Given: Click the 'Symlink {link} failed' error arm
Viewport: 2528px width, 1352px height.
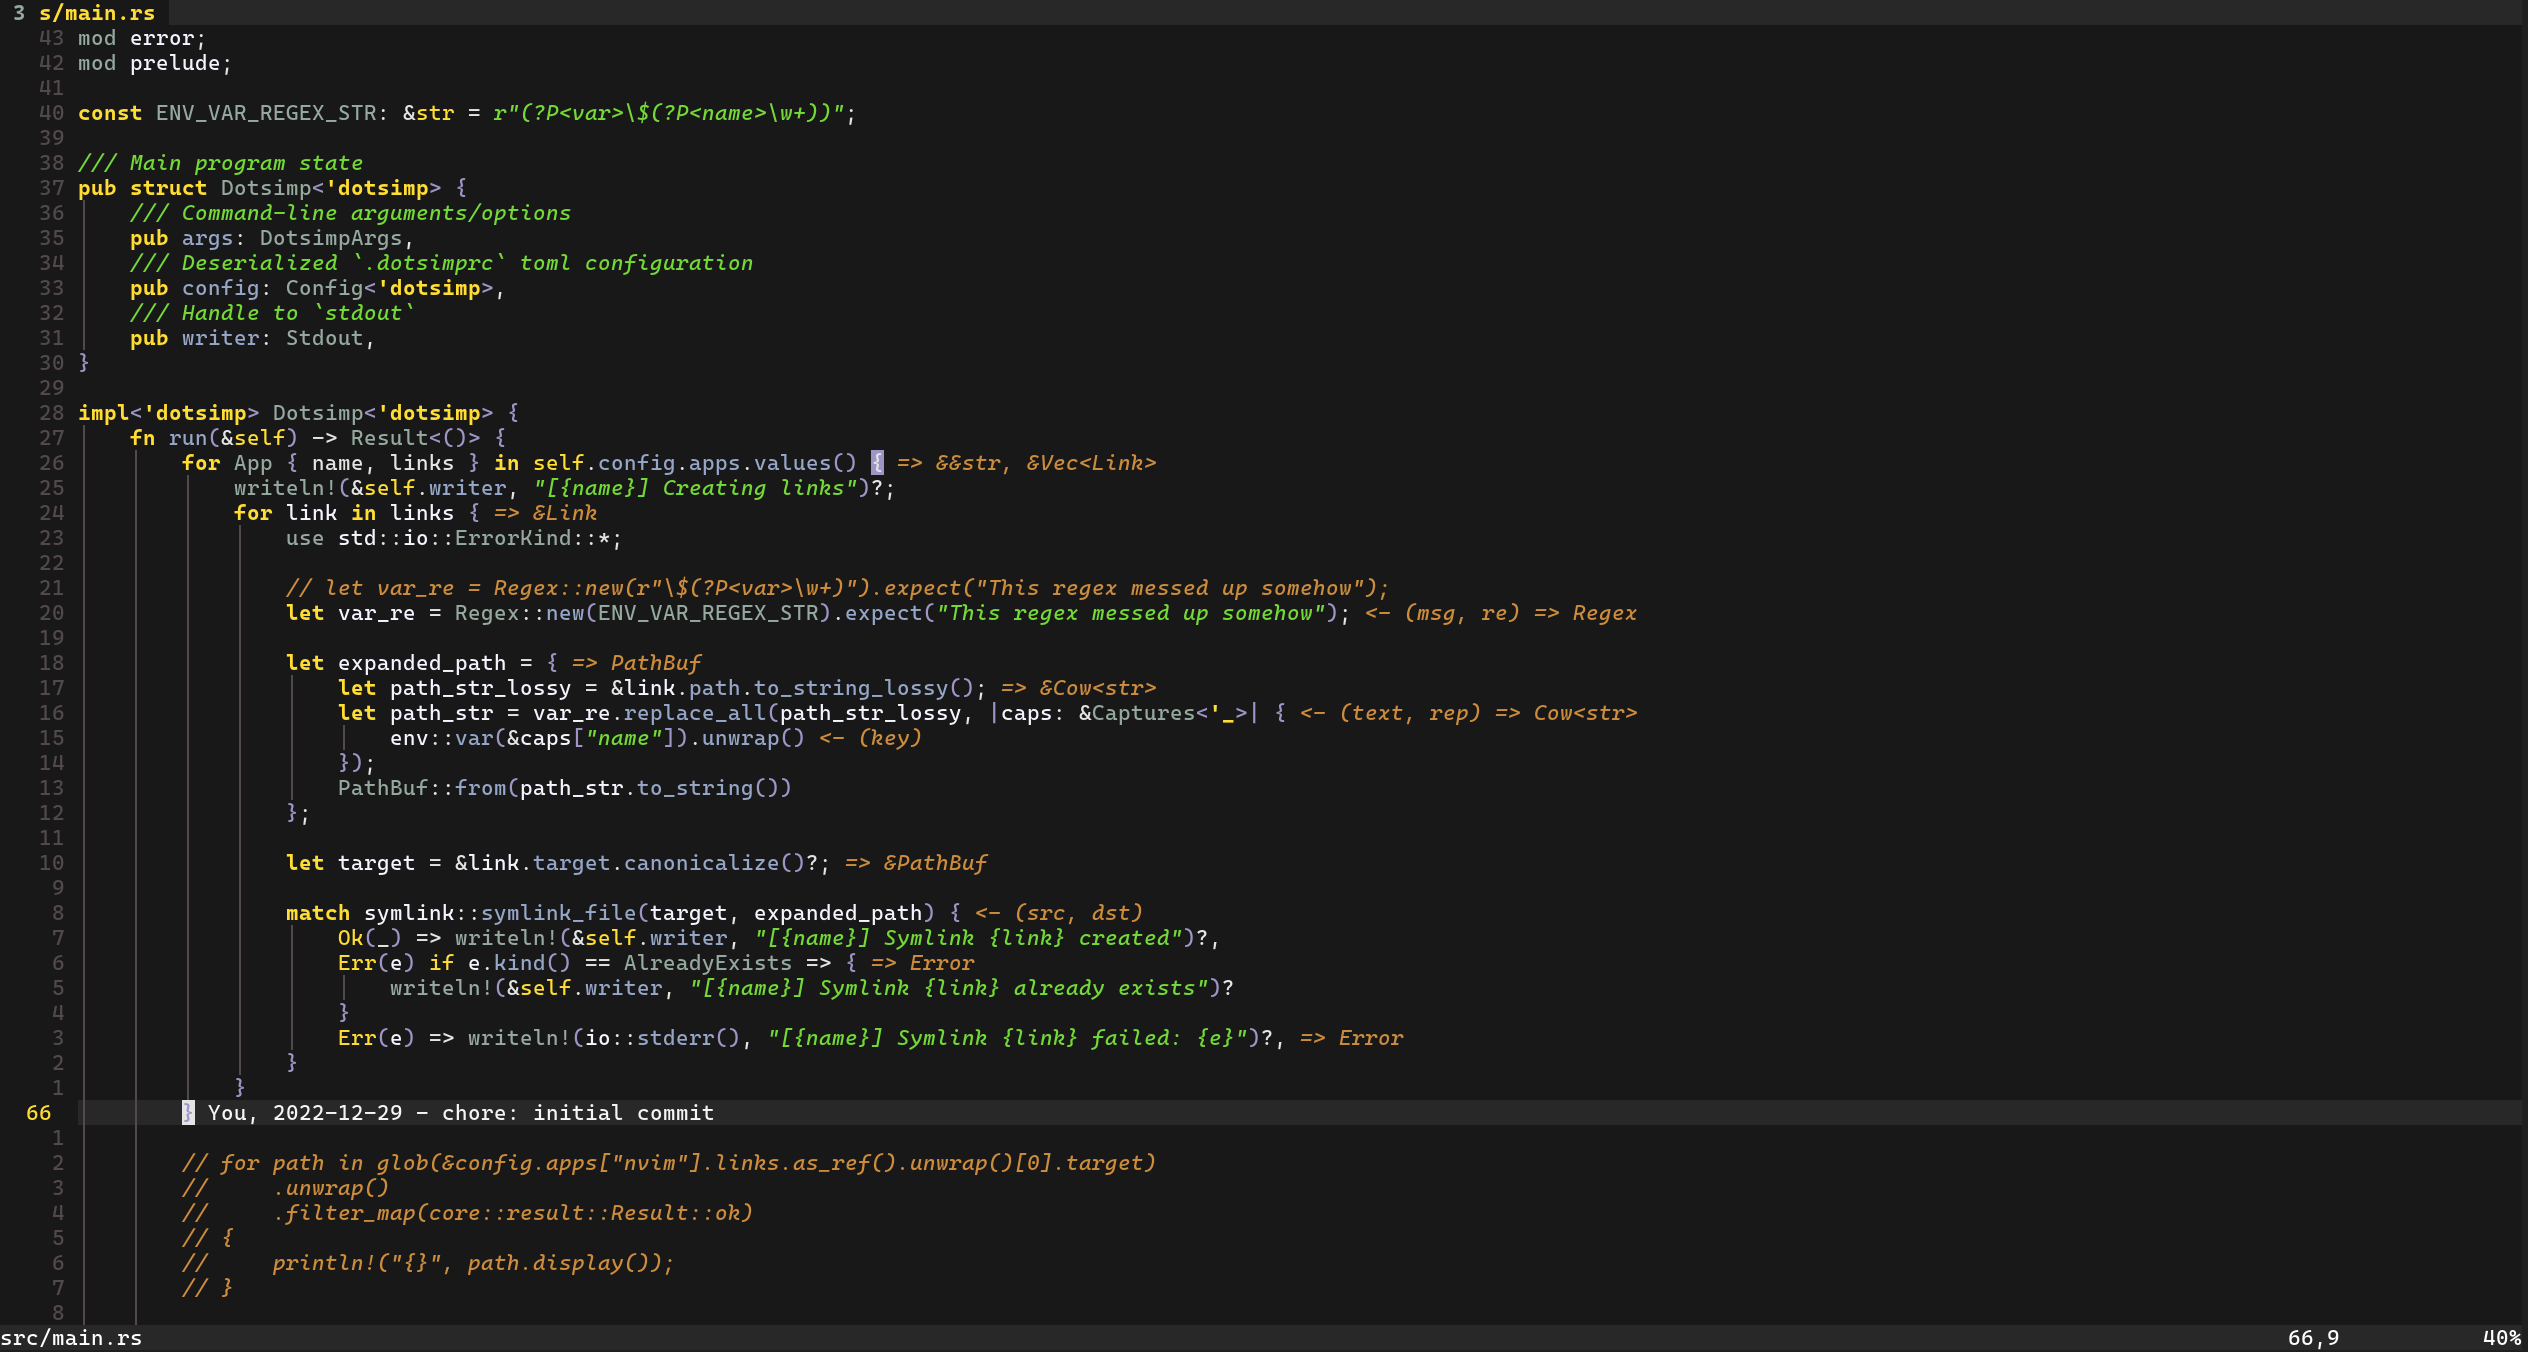Looking at the screenshot, I should pos(811,1038).
